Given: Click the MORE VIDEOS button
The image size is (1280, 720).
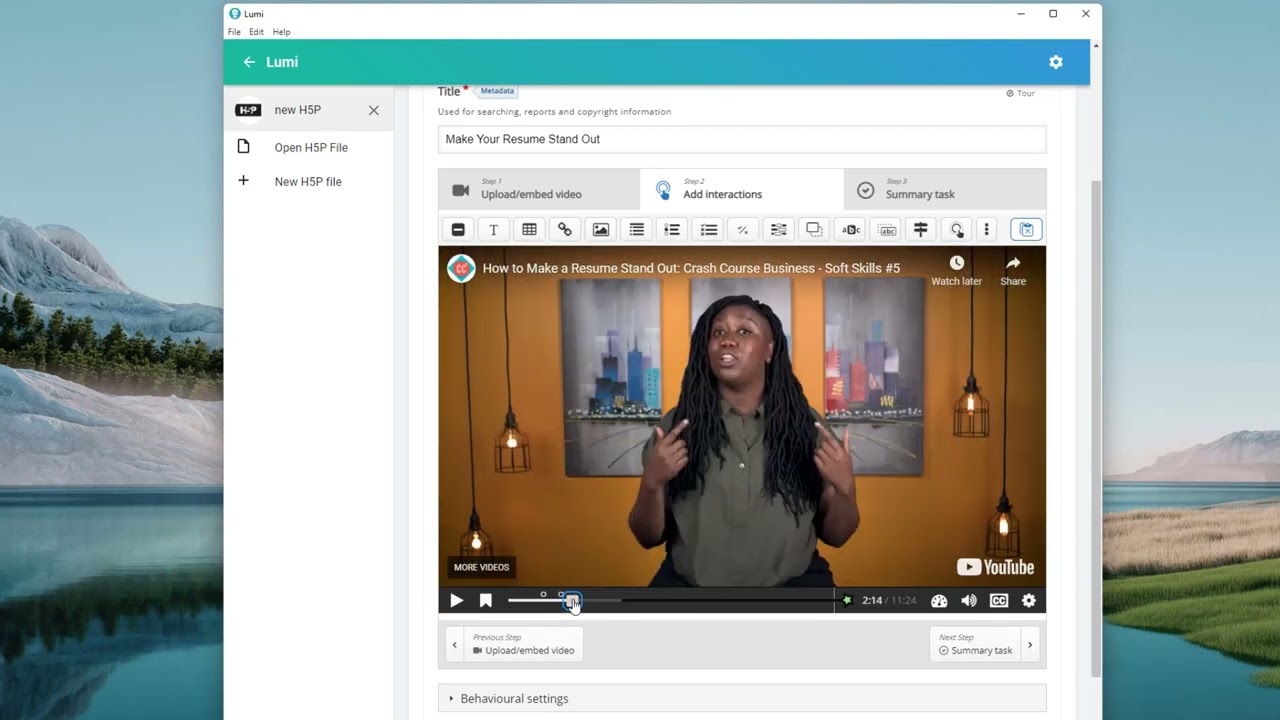Looking at the screenshot, I should (482, 567).
